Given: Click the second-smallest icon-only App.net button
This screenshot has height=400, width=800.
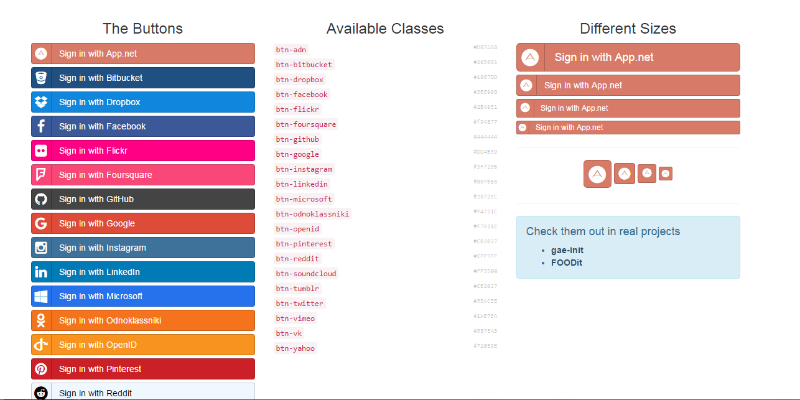Looking at the screenshot, I should pyautogui.click(x=647, y=173).
